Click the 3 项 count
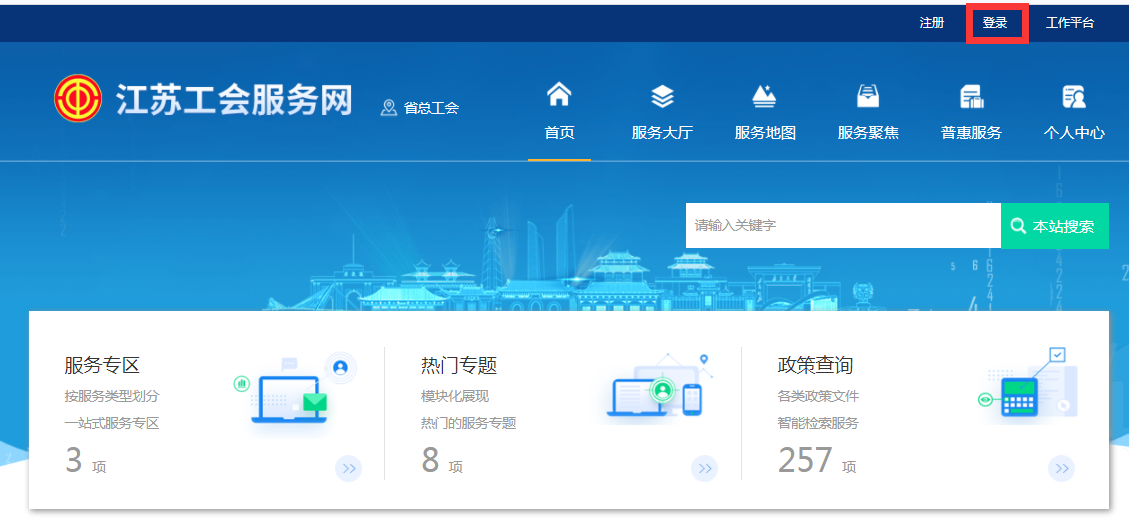Screen dimensions: 1129x530 pos(85,460)
